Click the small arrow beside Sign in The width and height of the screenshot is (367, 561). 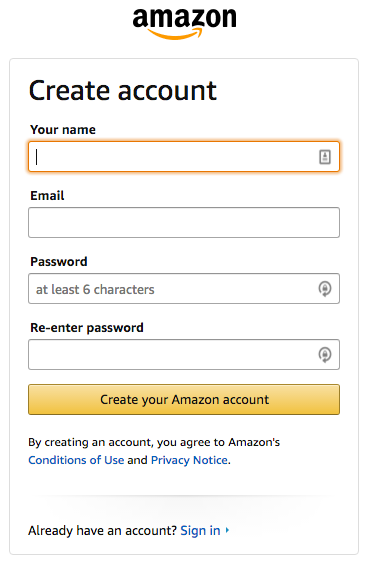[x=227, y=530]
